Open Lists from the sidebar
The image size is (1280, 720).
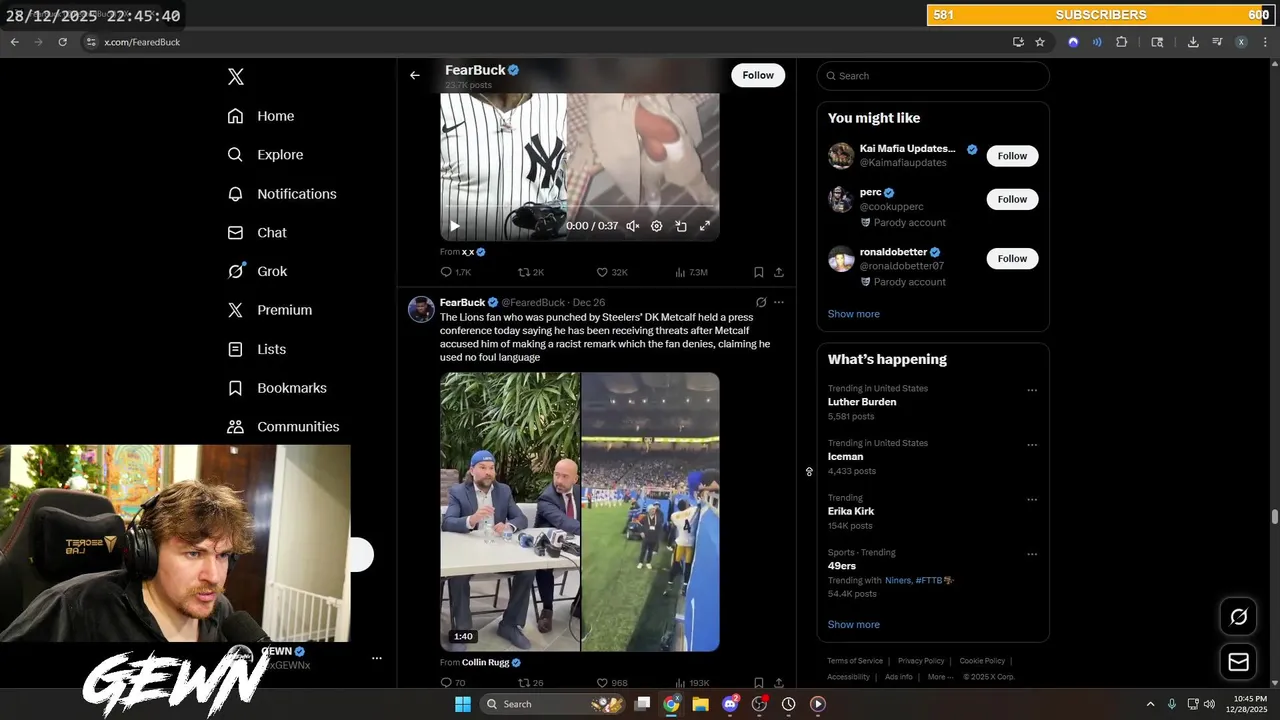click(257, 349)
